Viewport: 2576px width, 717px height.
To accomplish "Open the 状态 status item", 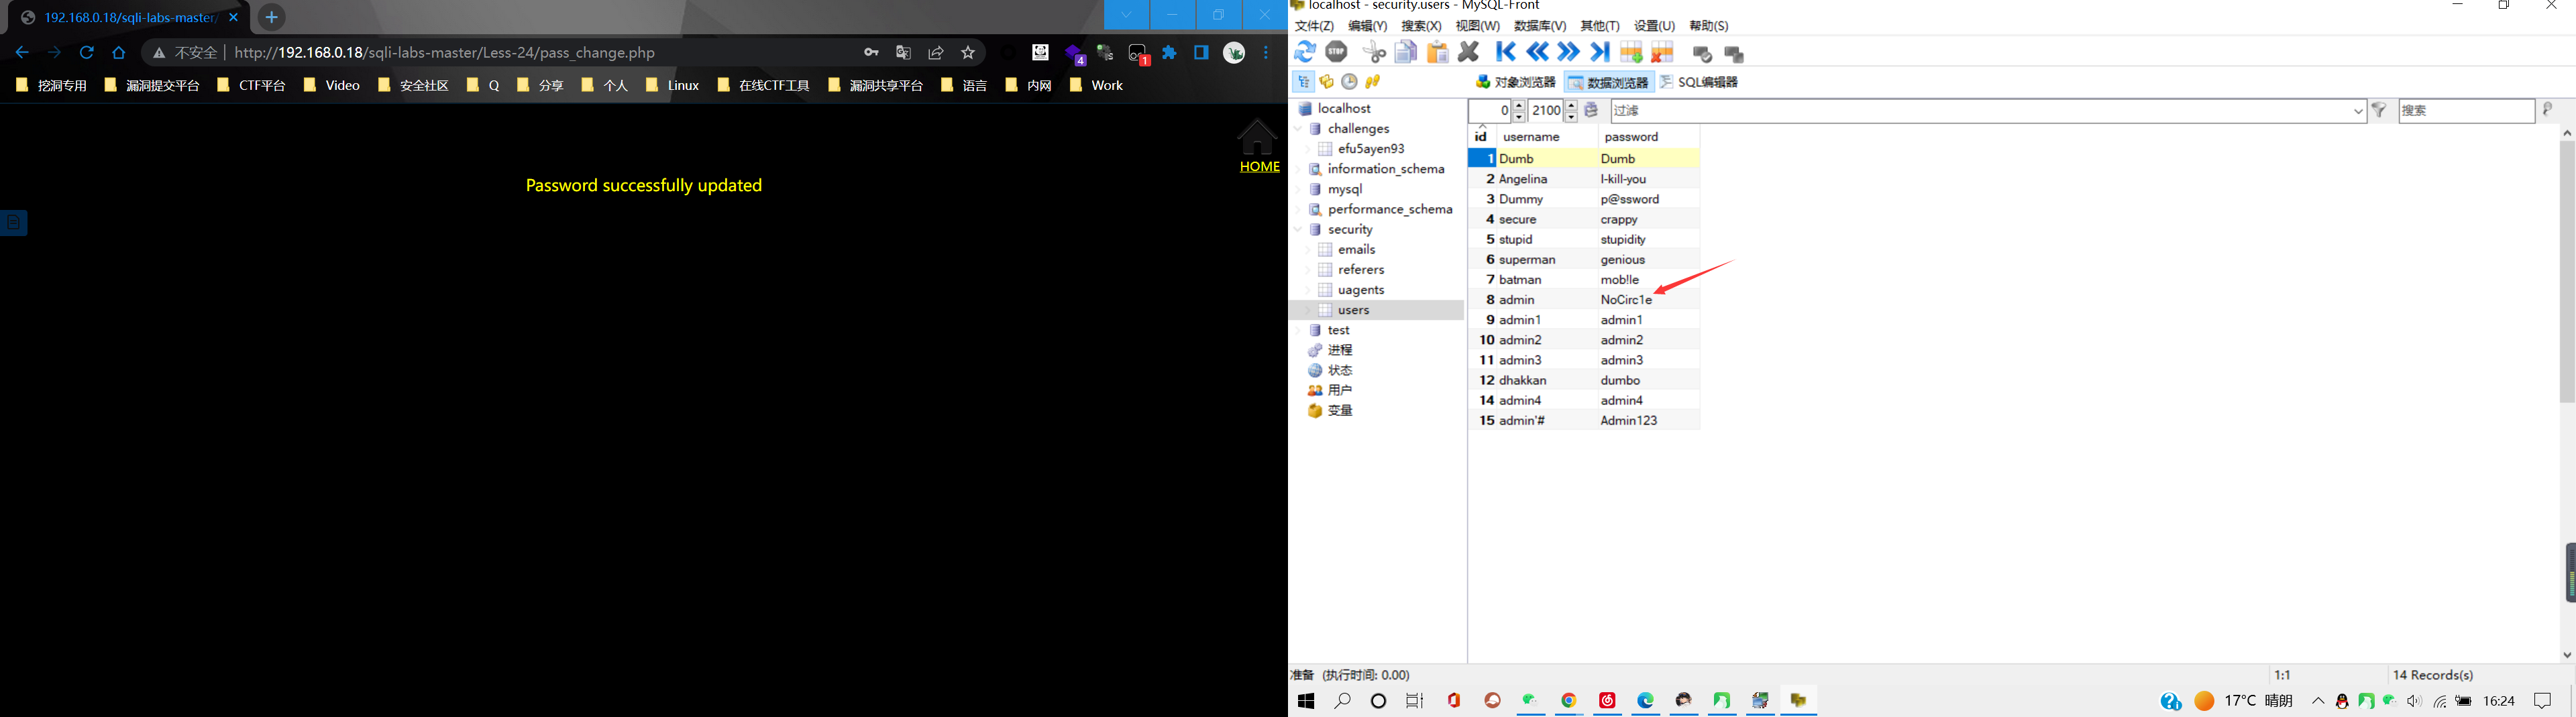I will (x=1339, y=370).
